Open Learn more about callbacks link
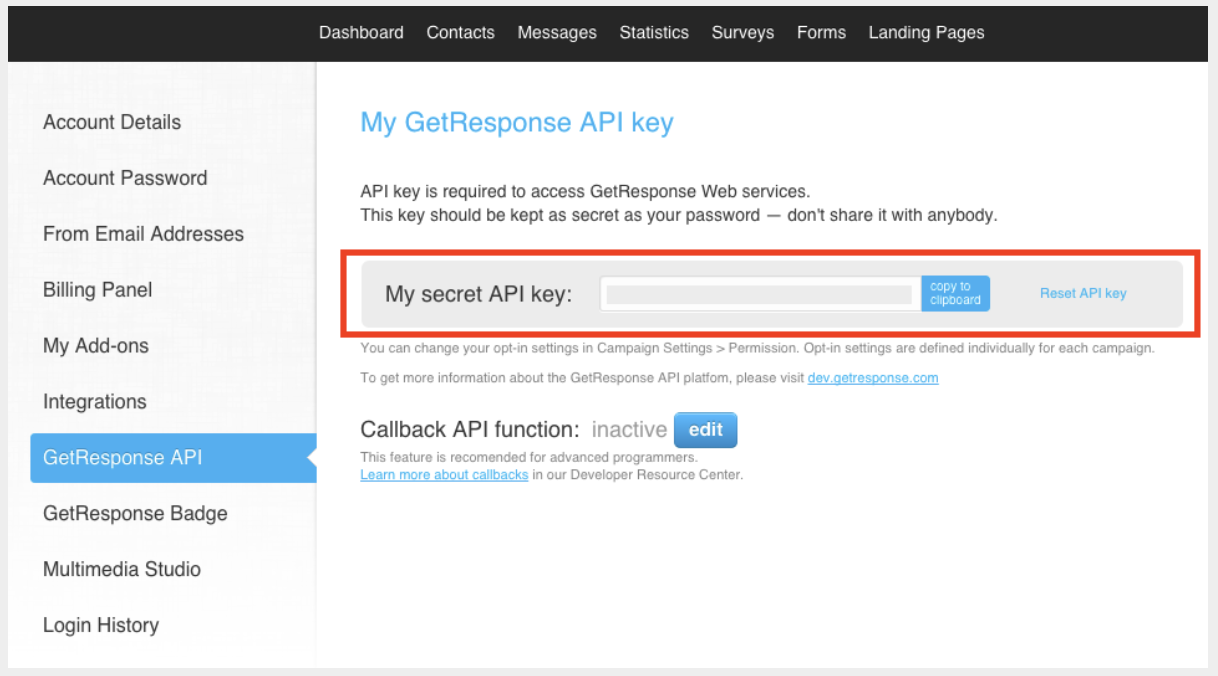The image size is (1218, 676). pos(444,475)
